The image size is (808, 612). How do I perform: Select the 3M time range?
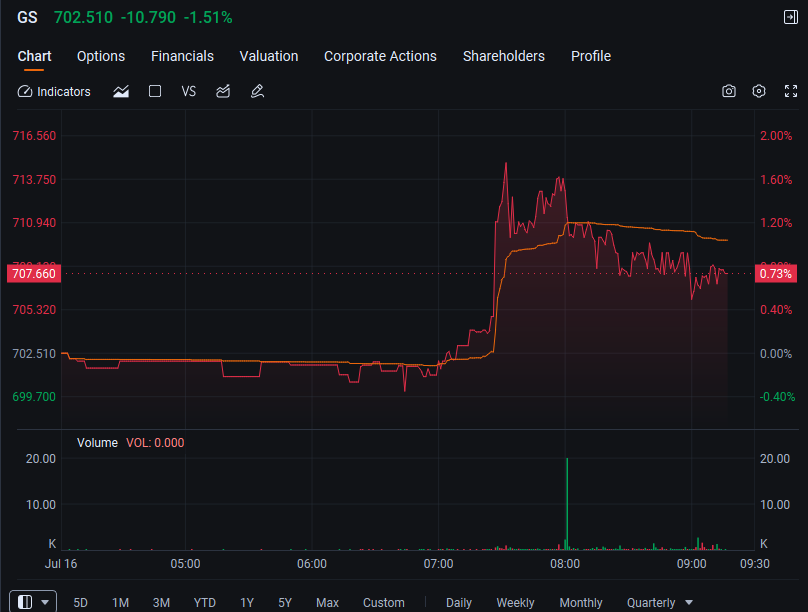point(161,603)
